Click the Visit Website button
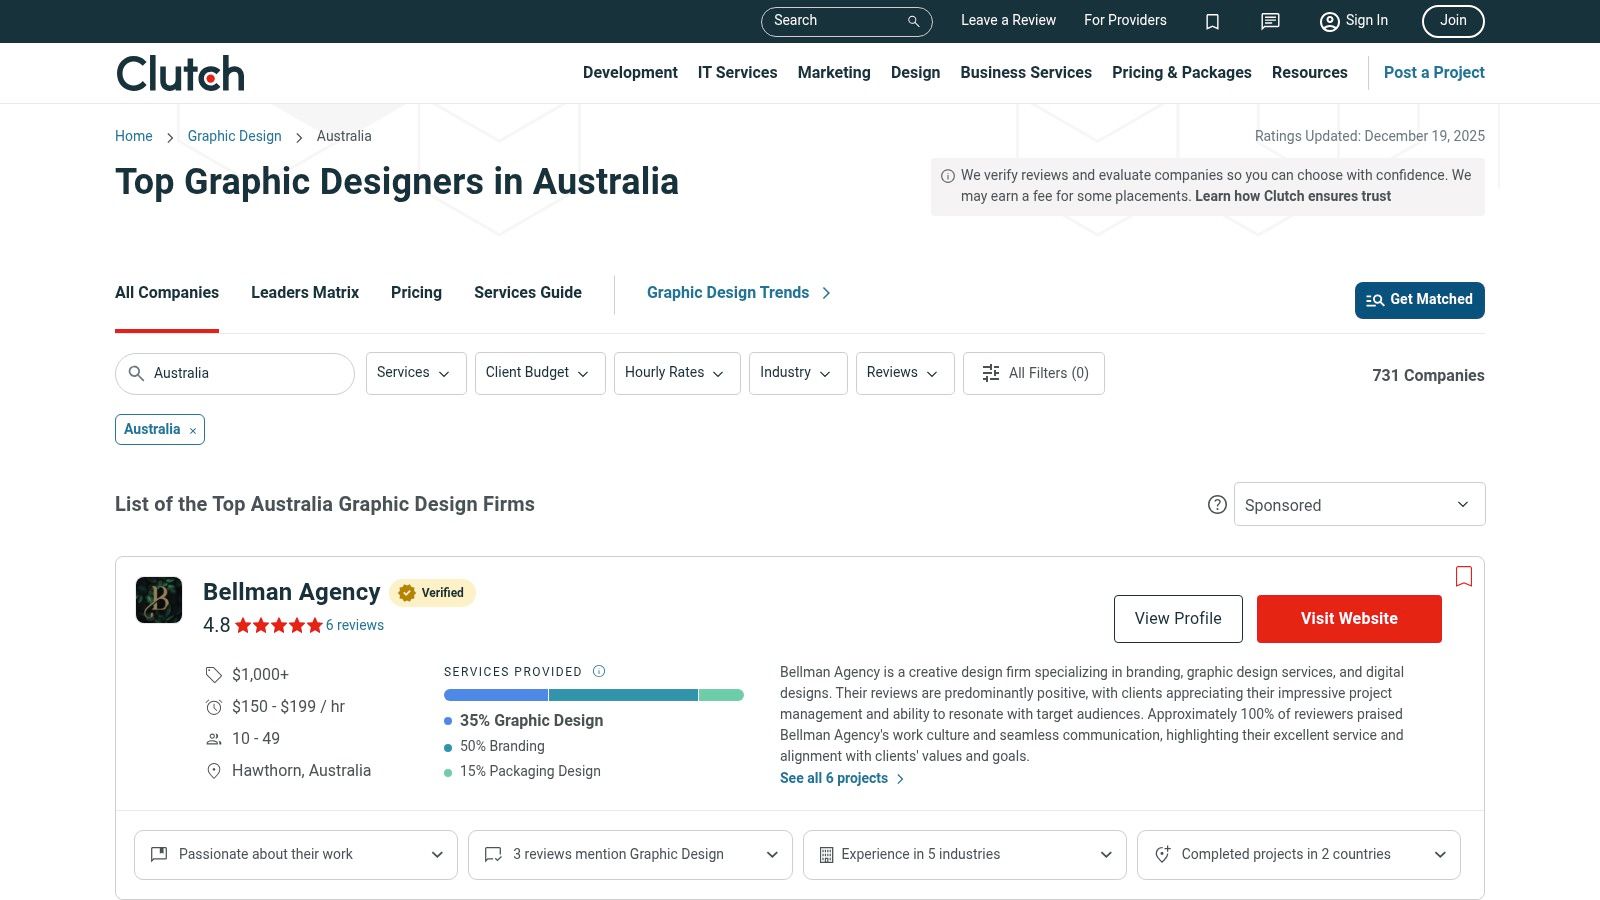1600x900 pixels. coord(1349,618)
